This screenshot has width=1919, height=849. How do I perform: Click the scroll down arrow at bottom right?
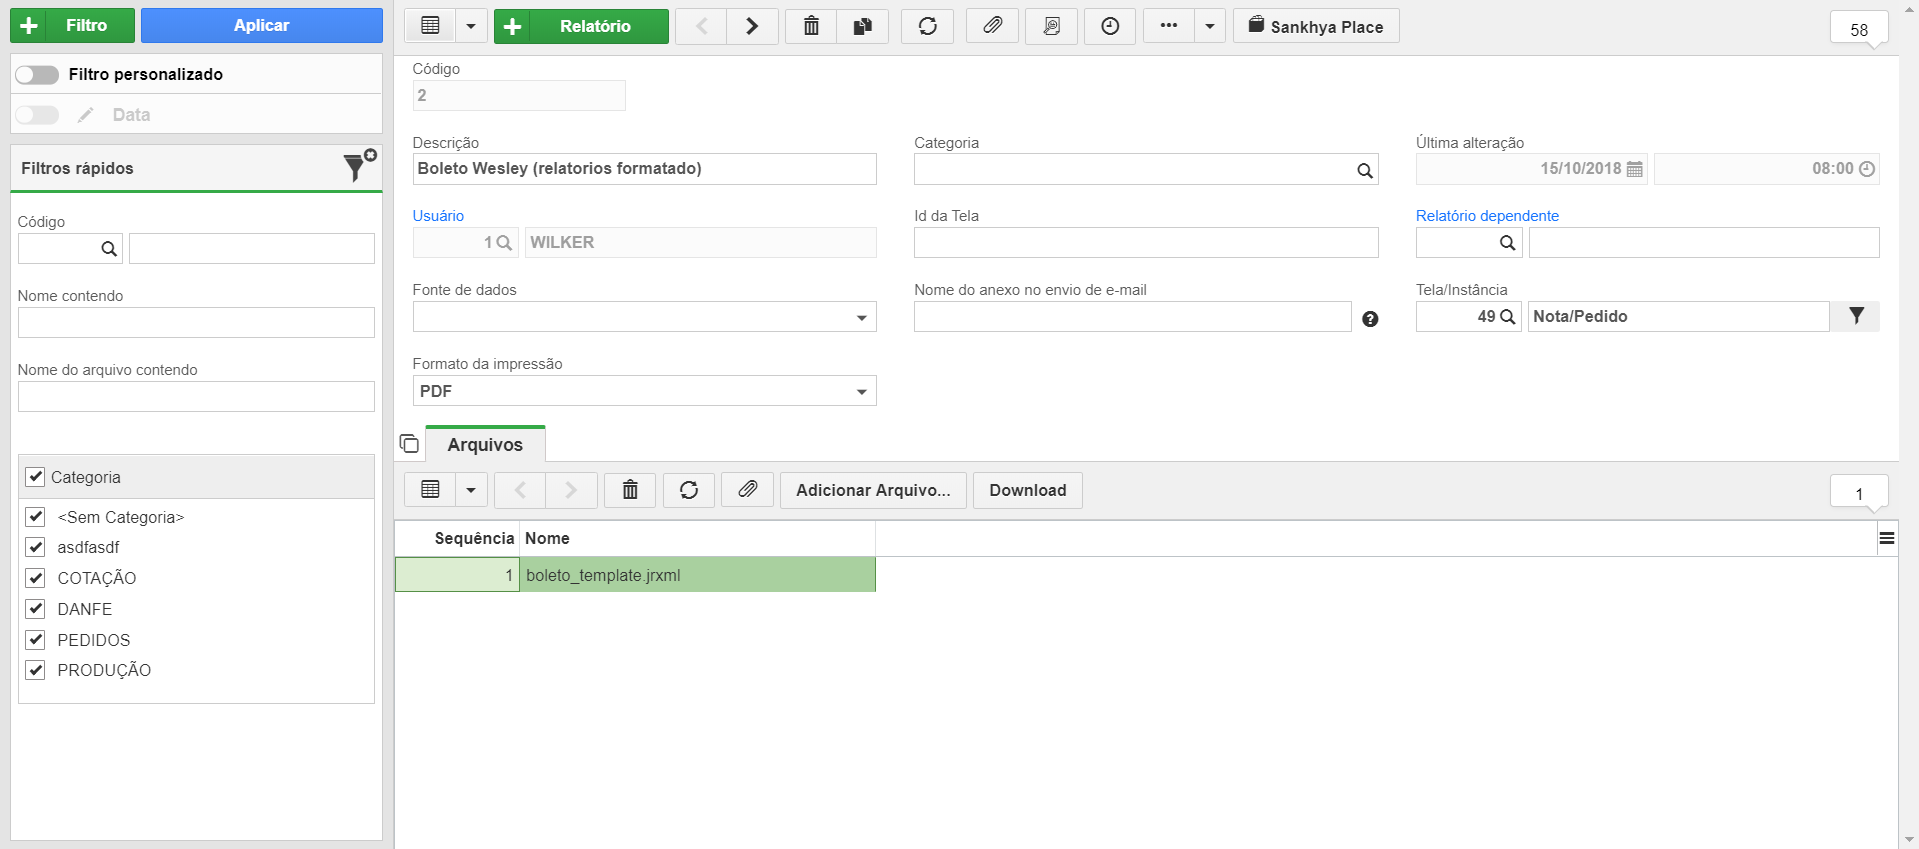coord(1910,840)
